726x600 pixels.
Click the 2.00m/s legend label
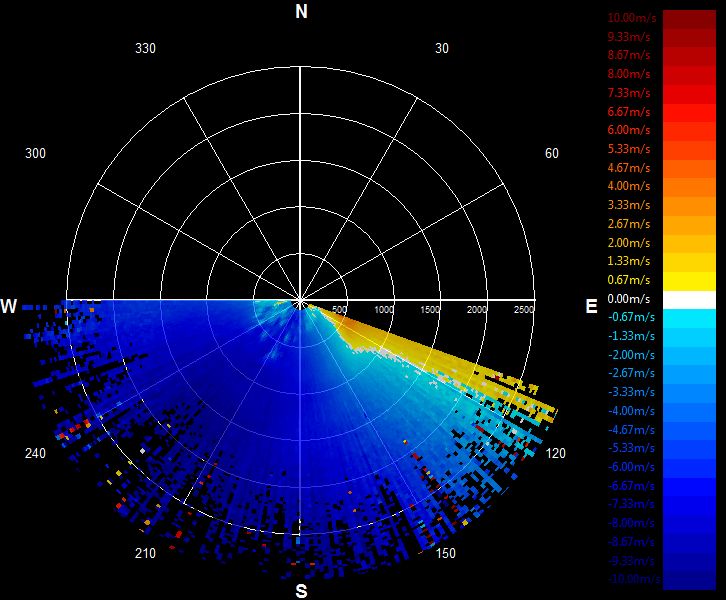click(629, 243)
